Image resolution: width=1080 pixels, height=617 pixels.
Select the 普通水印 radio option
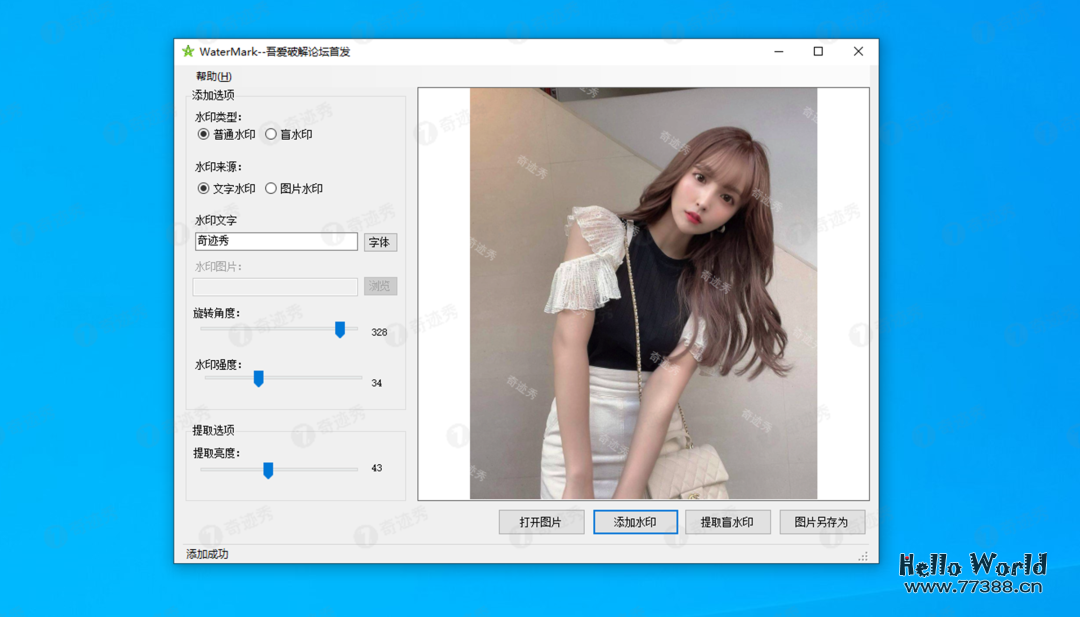click(x=204, y=134)
